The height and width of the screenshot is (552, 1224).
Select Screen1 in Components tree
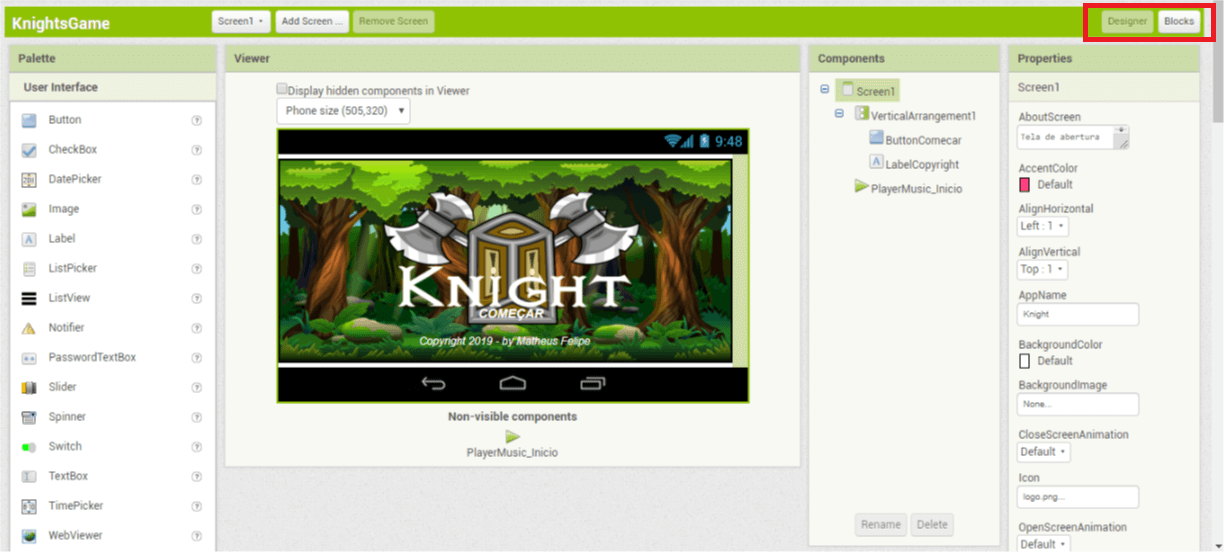pyautogui.click(x=868, y=91)
